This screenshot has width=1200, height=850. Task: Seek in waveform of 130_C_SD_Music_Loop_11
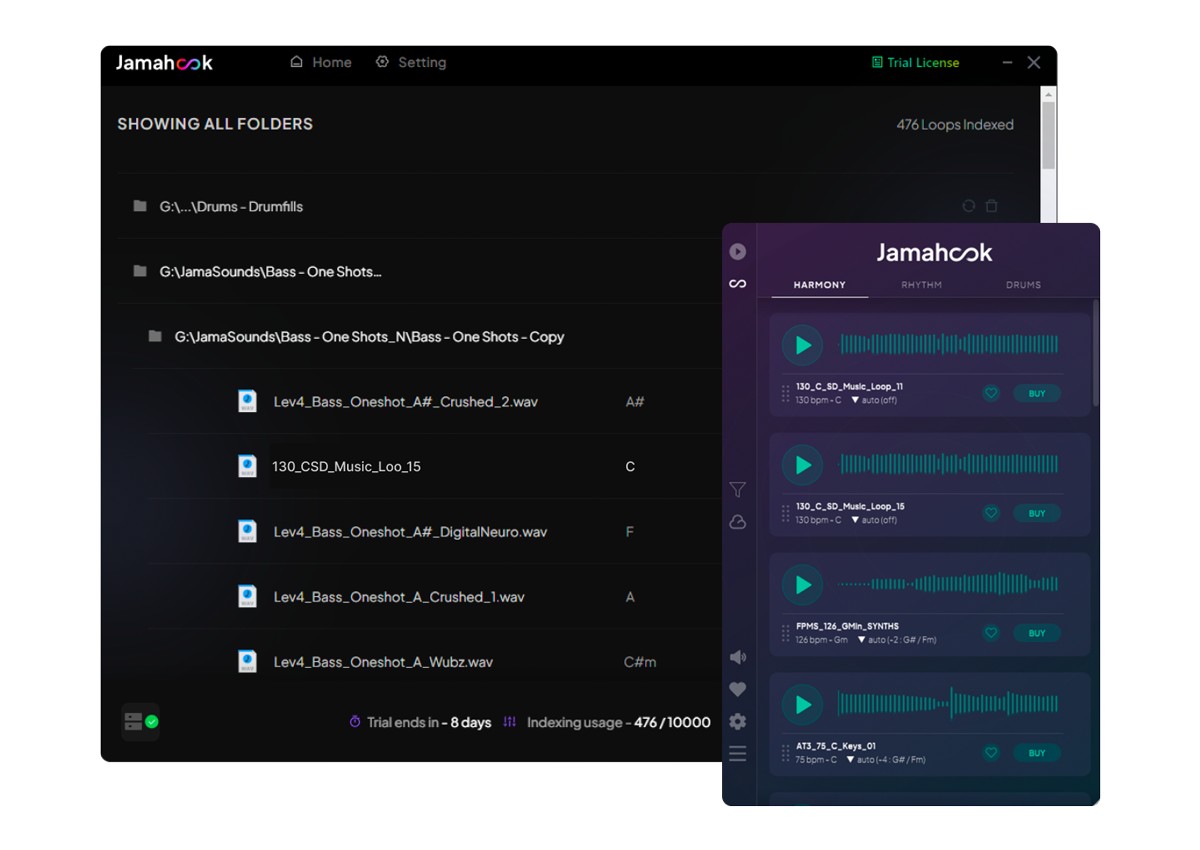949,345
